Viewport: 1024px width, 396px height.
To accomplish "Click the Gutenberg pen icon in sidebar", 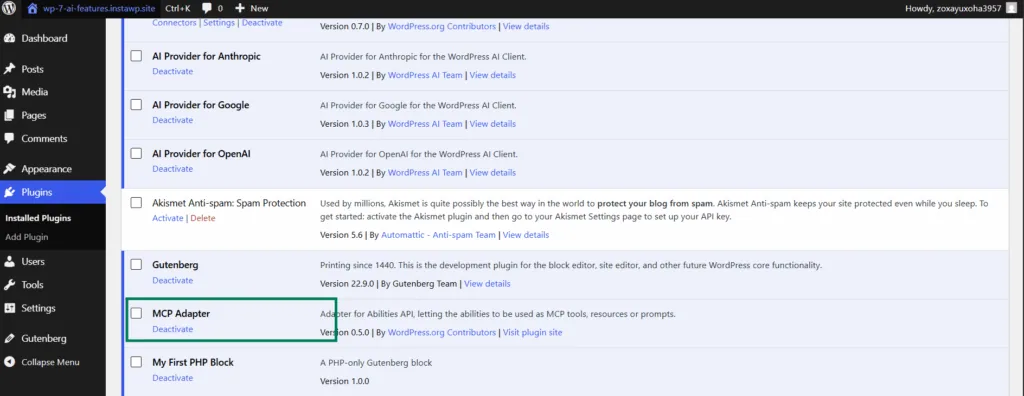I will tap(10, 338).
